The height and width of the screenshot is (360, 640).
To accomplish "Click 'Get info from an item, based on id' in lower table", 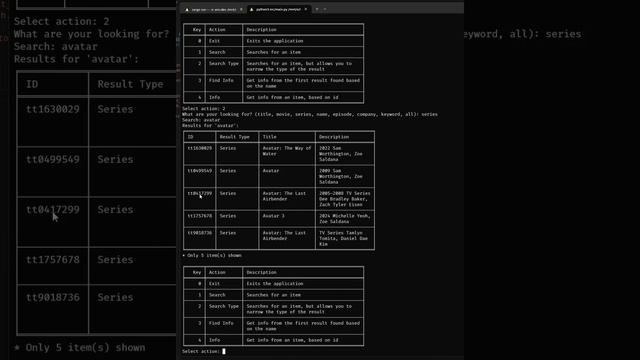I will pos(292,340).
